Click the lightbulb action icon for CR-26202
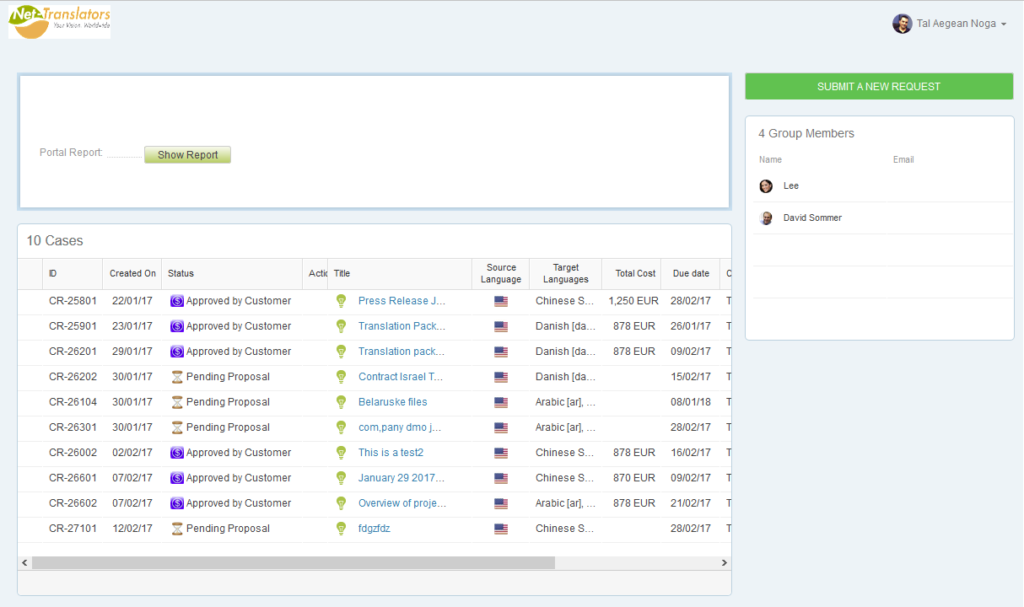 341,377
